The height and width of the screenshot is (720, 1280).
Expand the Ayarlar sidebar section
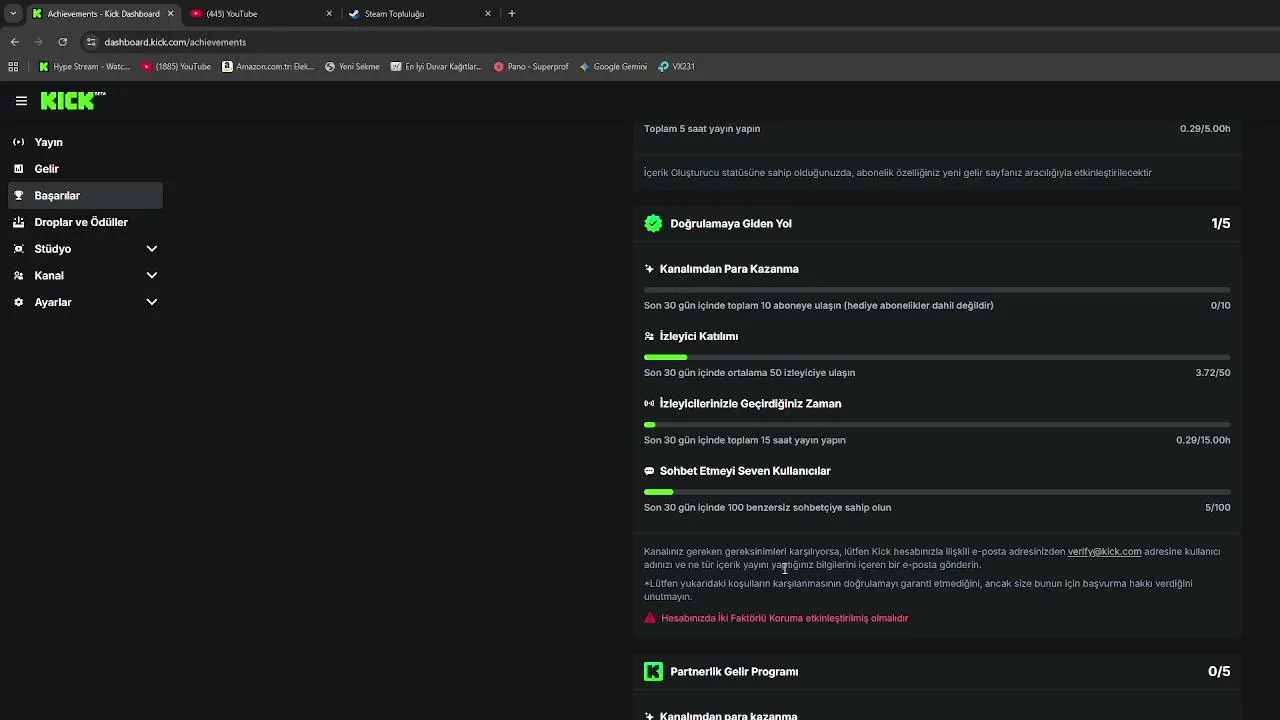(152, 302)
